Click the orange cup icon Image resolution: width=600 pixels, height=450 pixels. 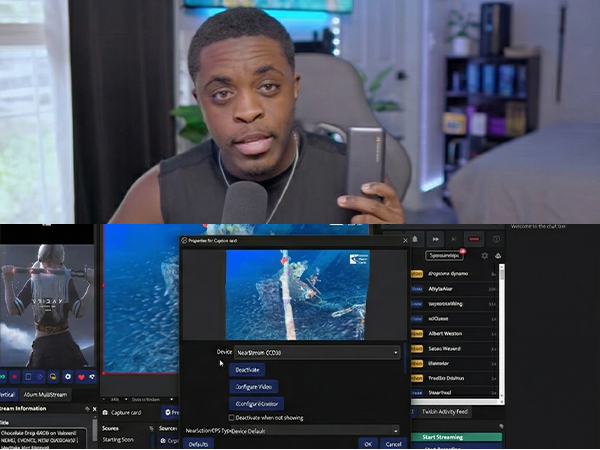pyautogui.click(x=53, y=377)
